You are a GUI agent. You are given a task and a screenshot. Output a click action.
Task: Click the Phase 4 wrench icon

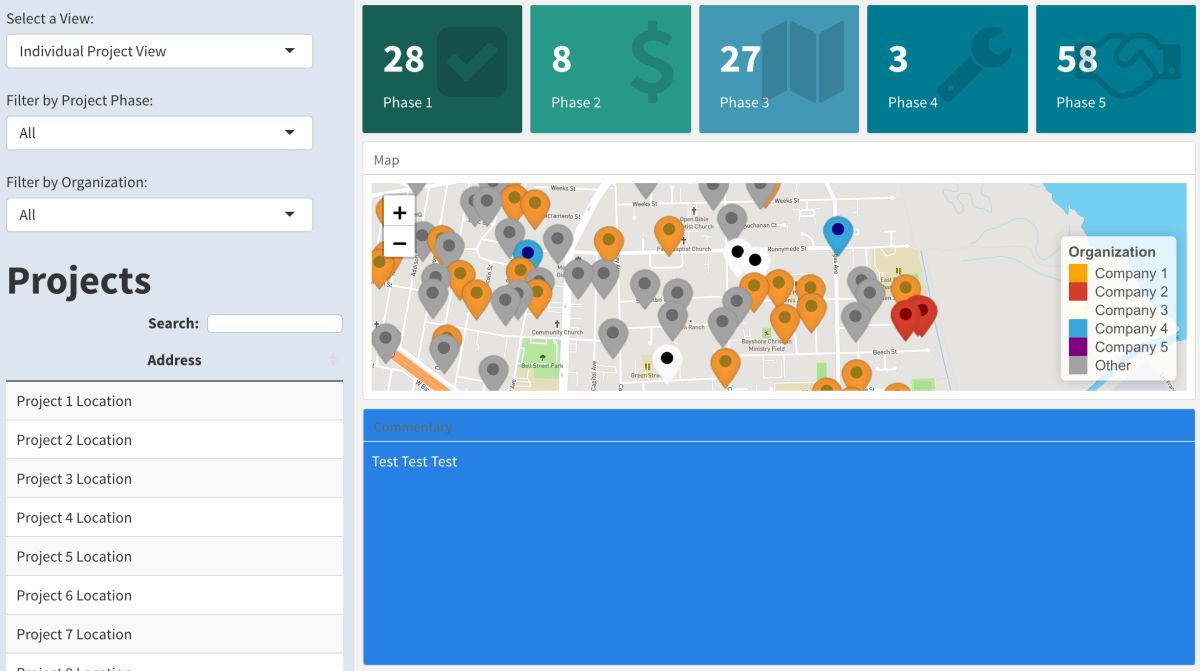[973, 62]
